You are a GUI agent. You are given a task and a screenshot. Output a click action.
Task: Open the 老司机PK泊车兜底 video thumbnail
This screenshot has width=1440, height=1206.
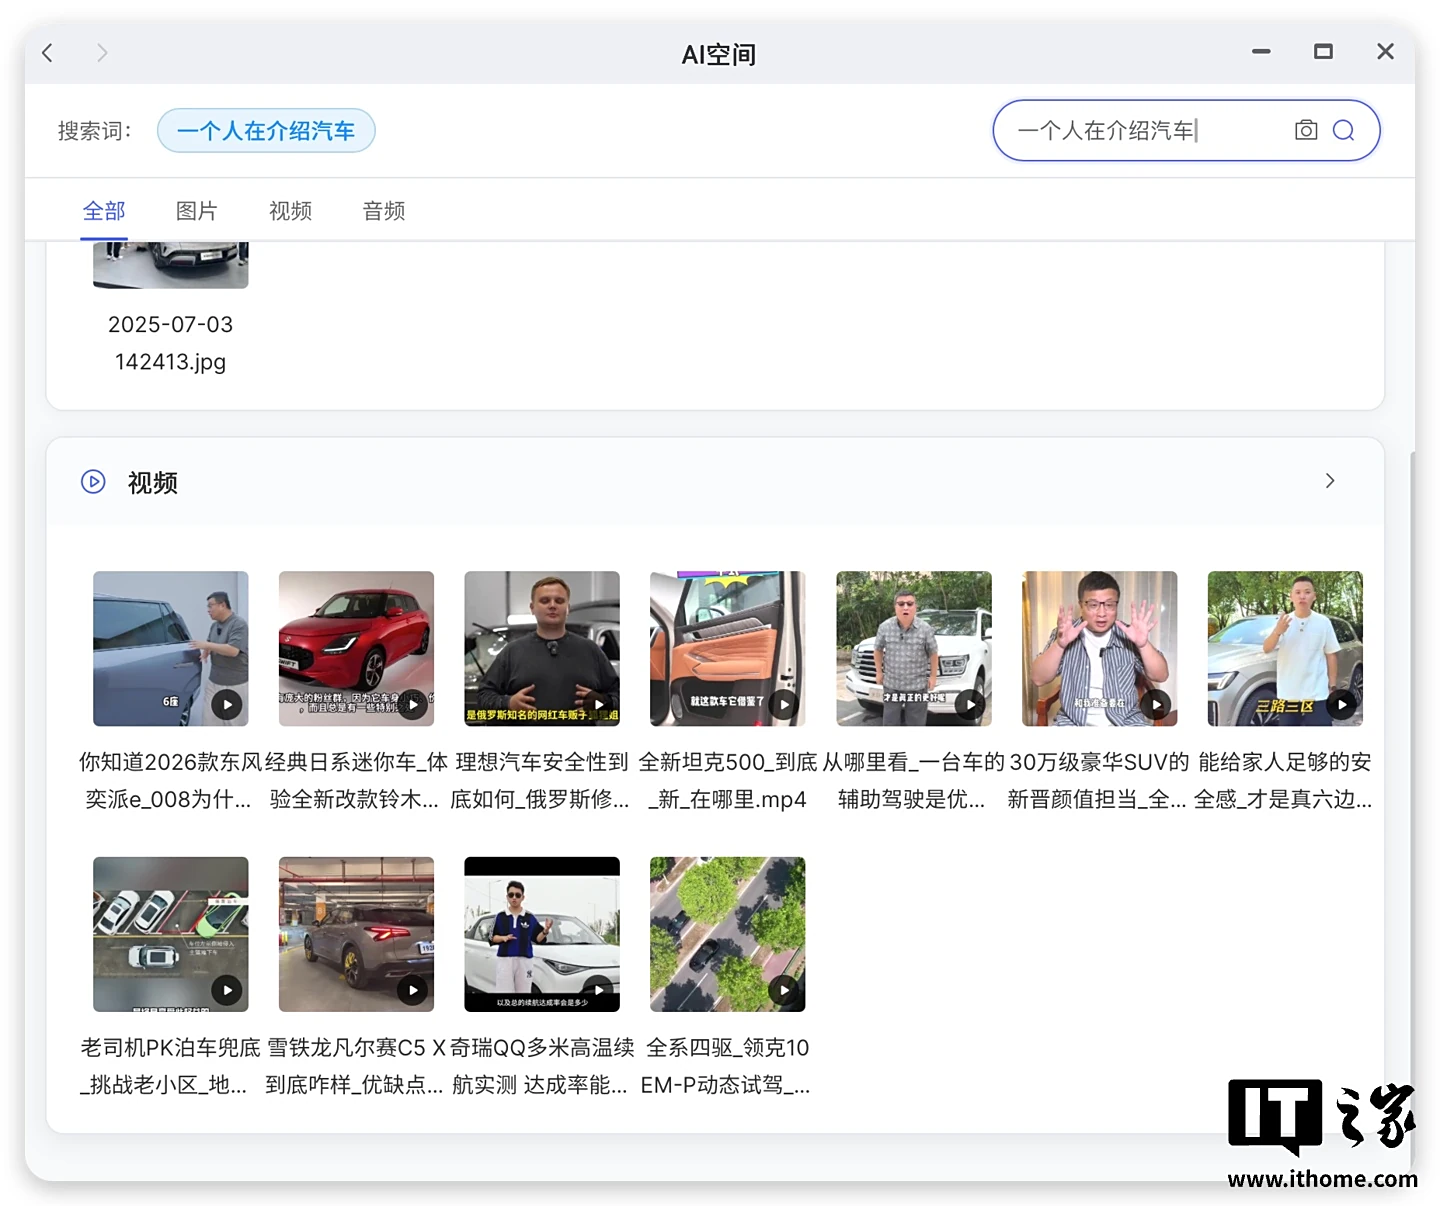tap(170, 933)
